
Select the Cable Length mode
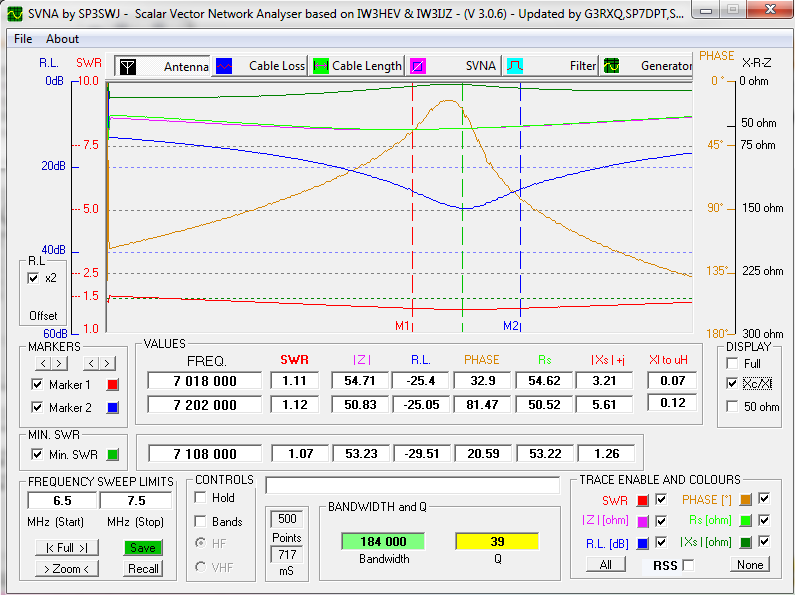tap(321, 66)
